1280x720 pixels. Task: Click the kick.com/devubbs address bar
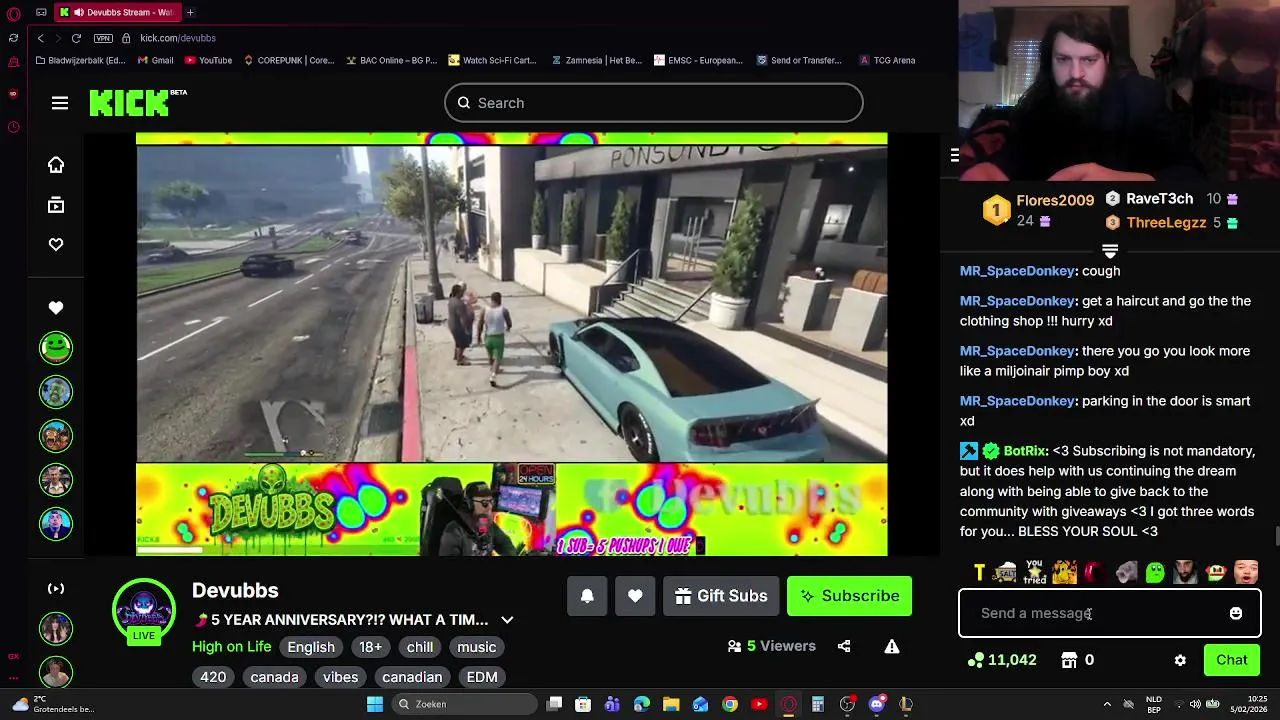click(x=178, y=38)
